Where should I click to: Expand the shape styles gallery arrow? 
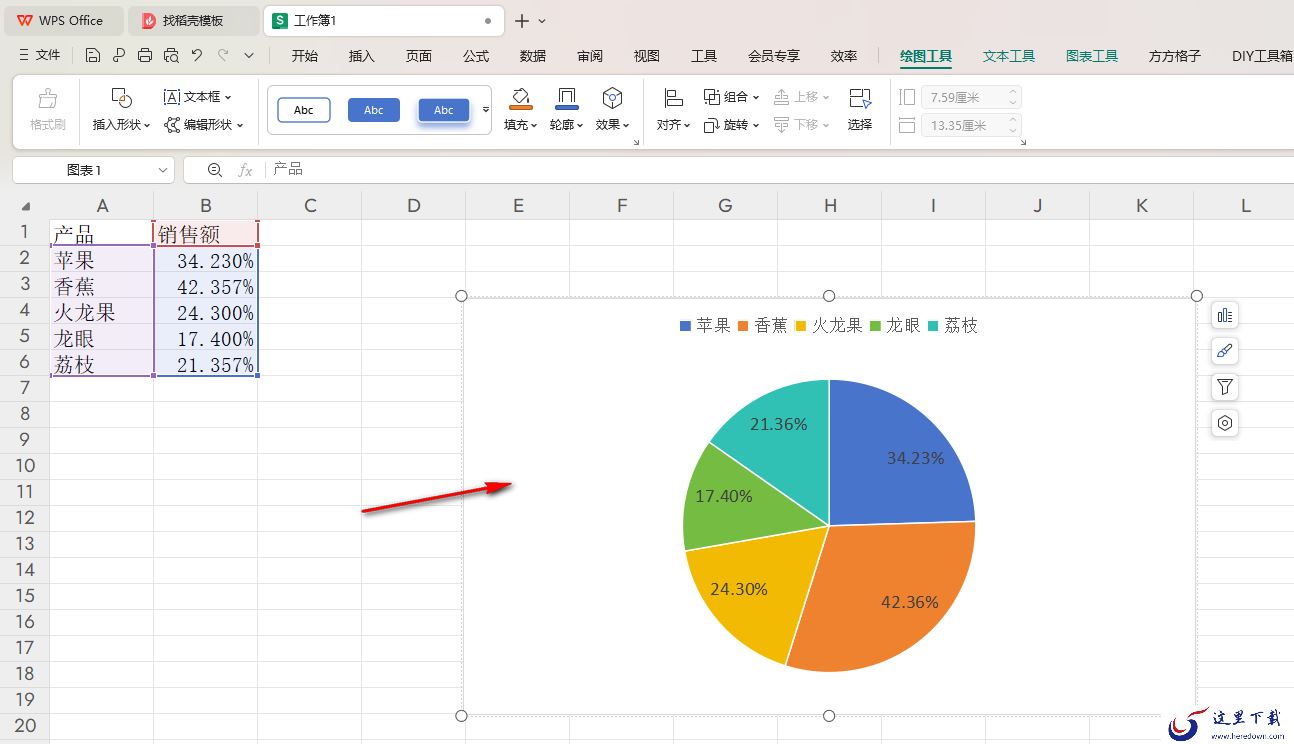[486, 110]
